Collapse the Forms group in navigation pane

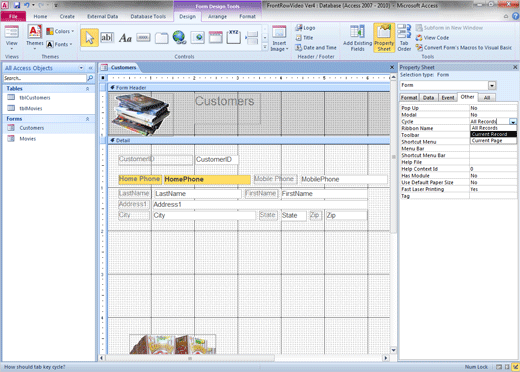tap(87, 119)
